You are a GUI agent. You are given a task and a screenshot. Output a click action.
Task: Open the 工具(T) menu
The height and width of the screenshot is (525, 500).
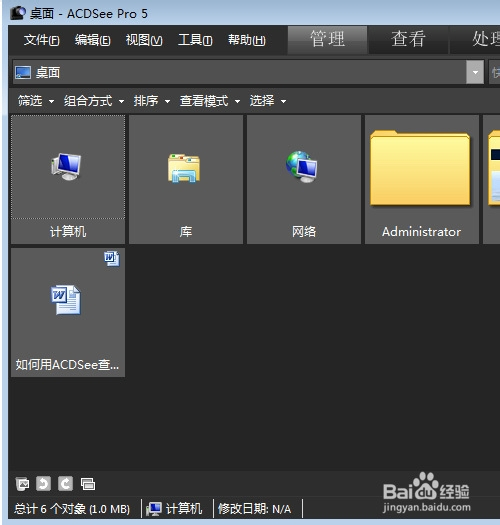coord(195,41)
